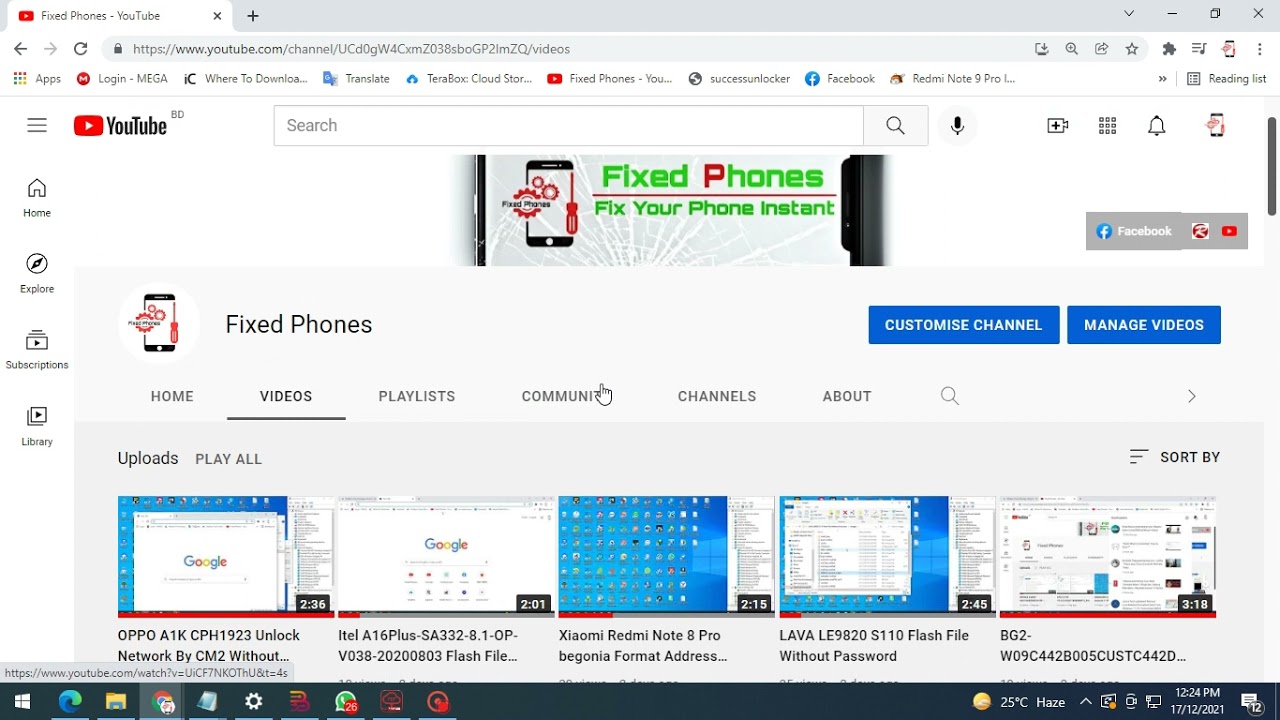The width and height of the screenshot is (1280, 720).
Task: Click in the YouTube search field
Action: coord(568,125)
